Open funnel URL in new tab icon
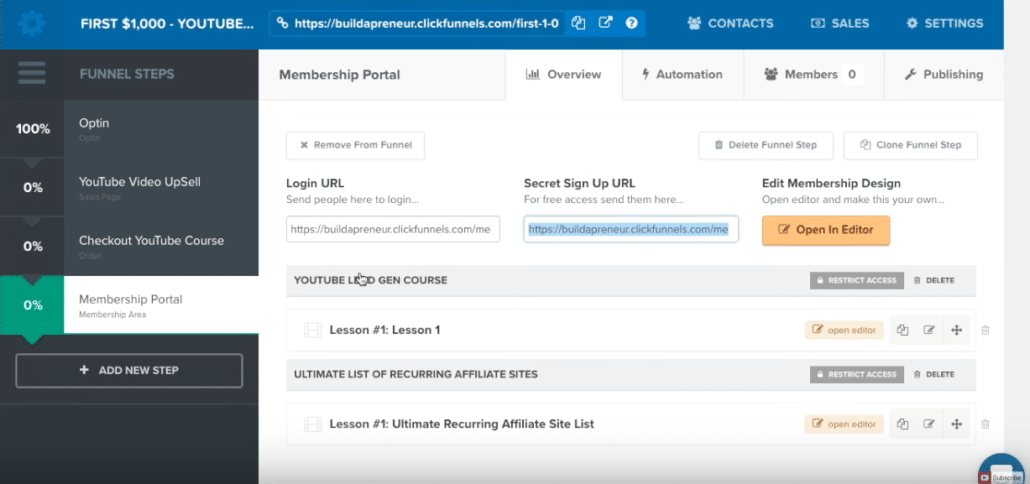This screenshot has width=1030, height=484. 605,23
